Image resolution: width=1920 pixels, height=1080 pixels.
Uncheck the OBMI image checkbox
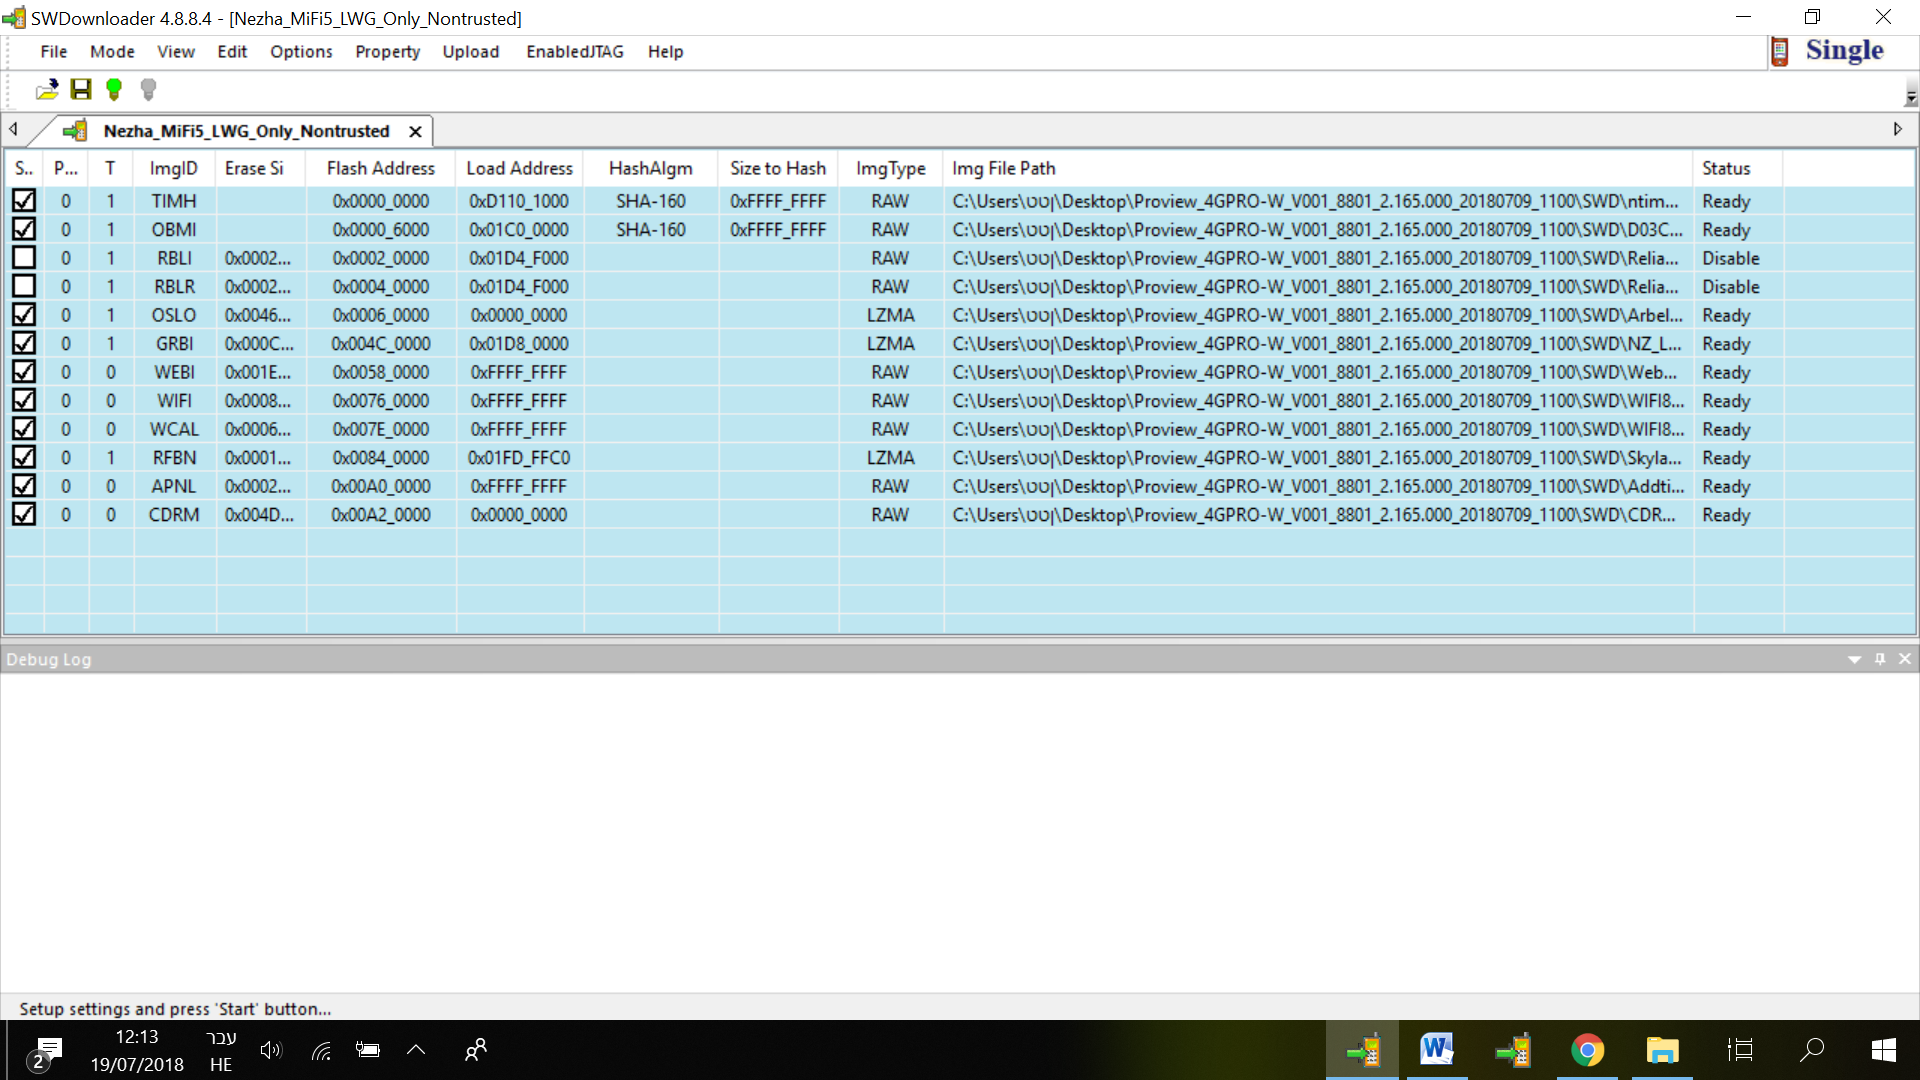24,229
